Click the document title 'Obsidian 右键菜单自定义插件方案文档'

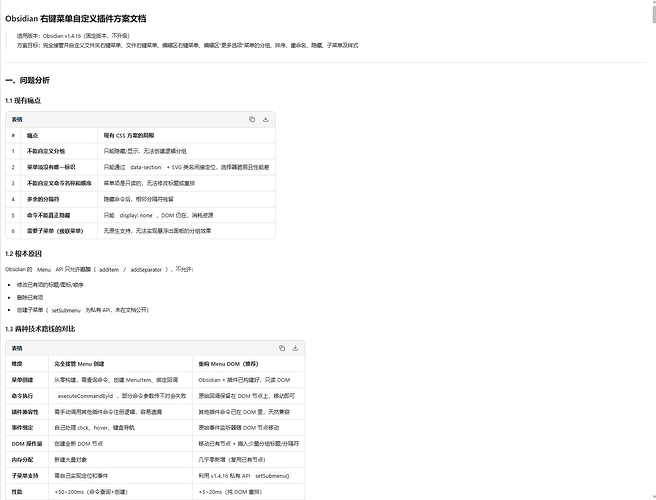(x=76, y=18)
